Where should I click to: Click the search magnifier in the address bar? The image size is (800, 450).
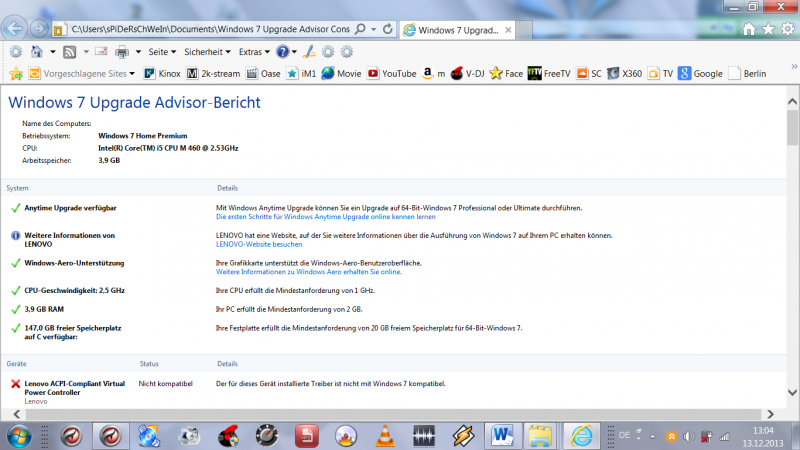click(360, 29)
